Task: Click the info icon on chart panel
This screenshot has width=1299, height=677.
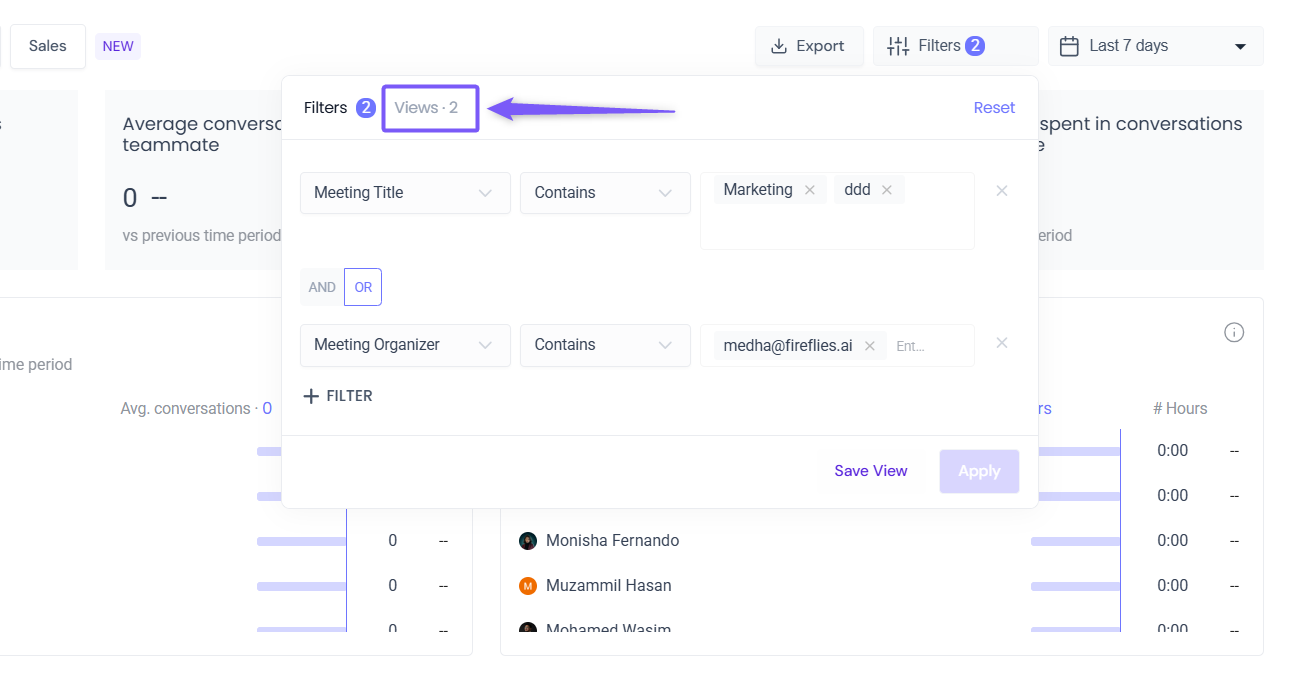Action: coord(1234,332)
